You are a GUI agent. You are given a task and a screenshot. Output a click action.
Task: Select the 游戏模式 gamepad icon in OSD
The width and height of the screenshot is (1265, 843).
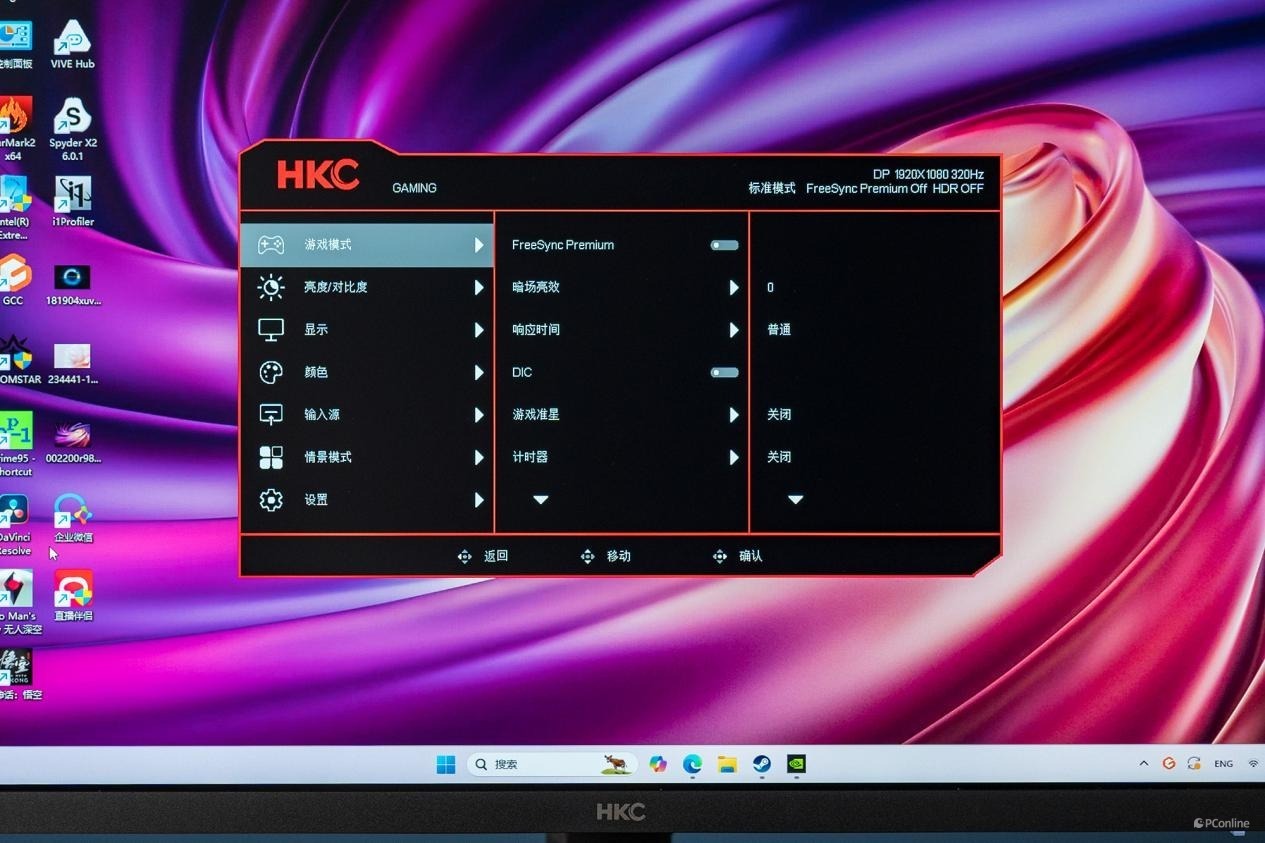[271, 245]
